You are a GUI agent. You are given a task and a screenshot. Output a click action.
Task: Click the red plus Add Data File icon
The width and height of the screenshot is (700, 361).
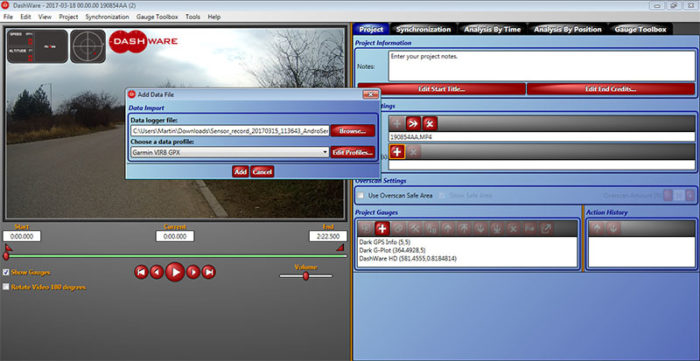click(397, 152)
